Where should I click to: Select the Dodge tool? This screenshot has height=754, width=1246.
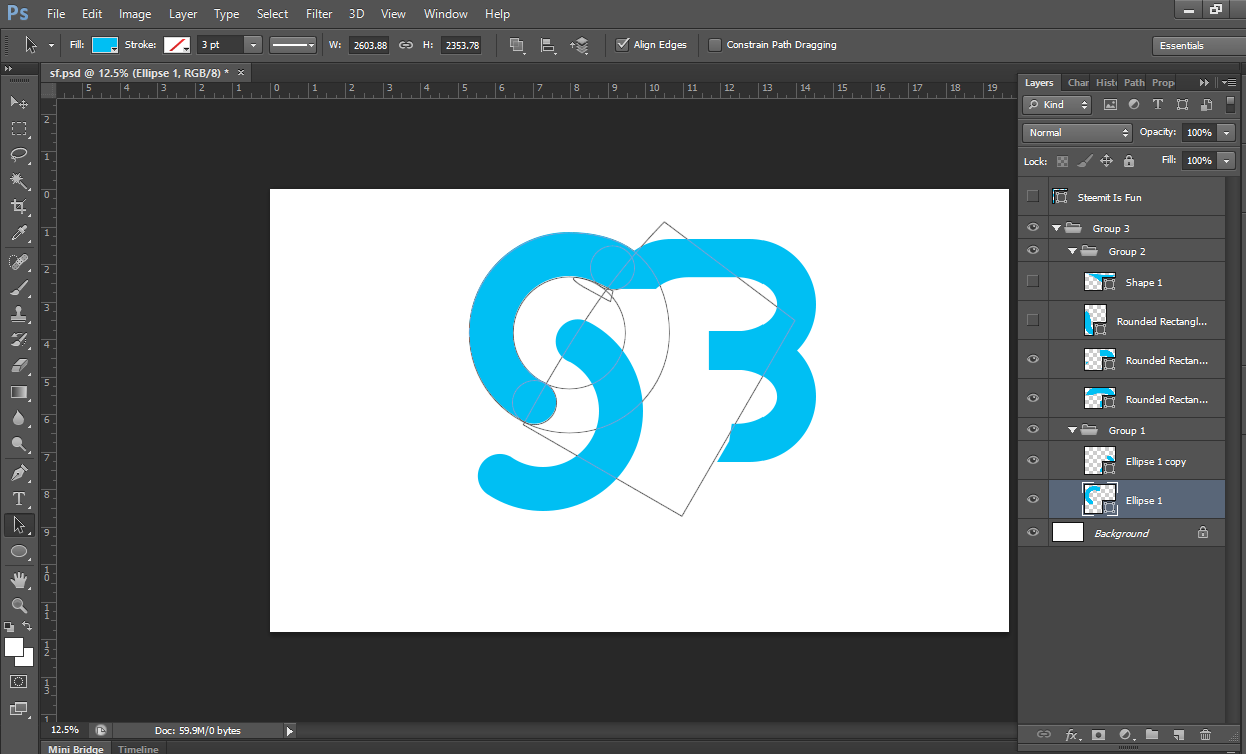[19, 444]
